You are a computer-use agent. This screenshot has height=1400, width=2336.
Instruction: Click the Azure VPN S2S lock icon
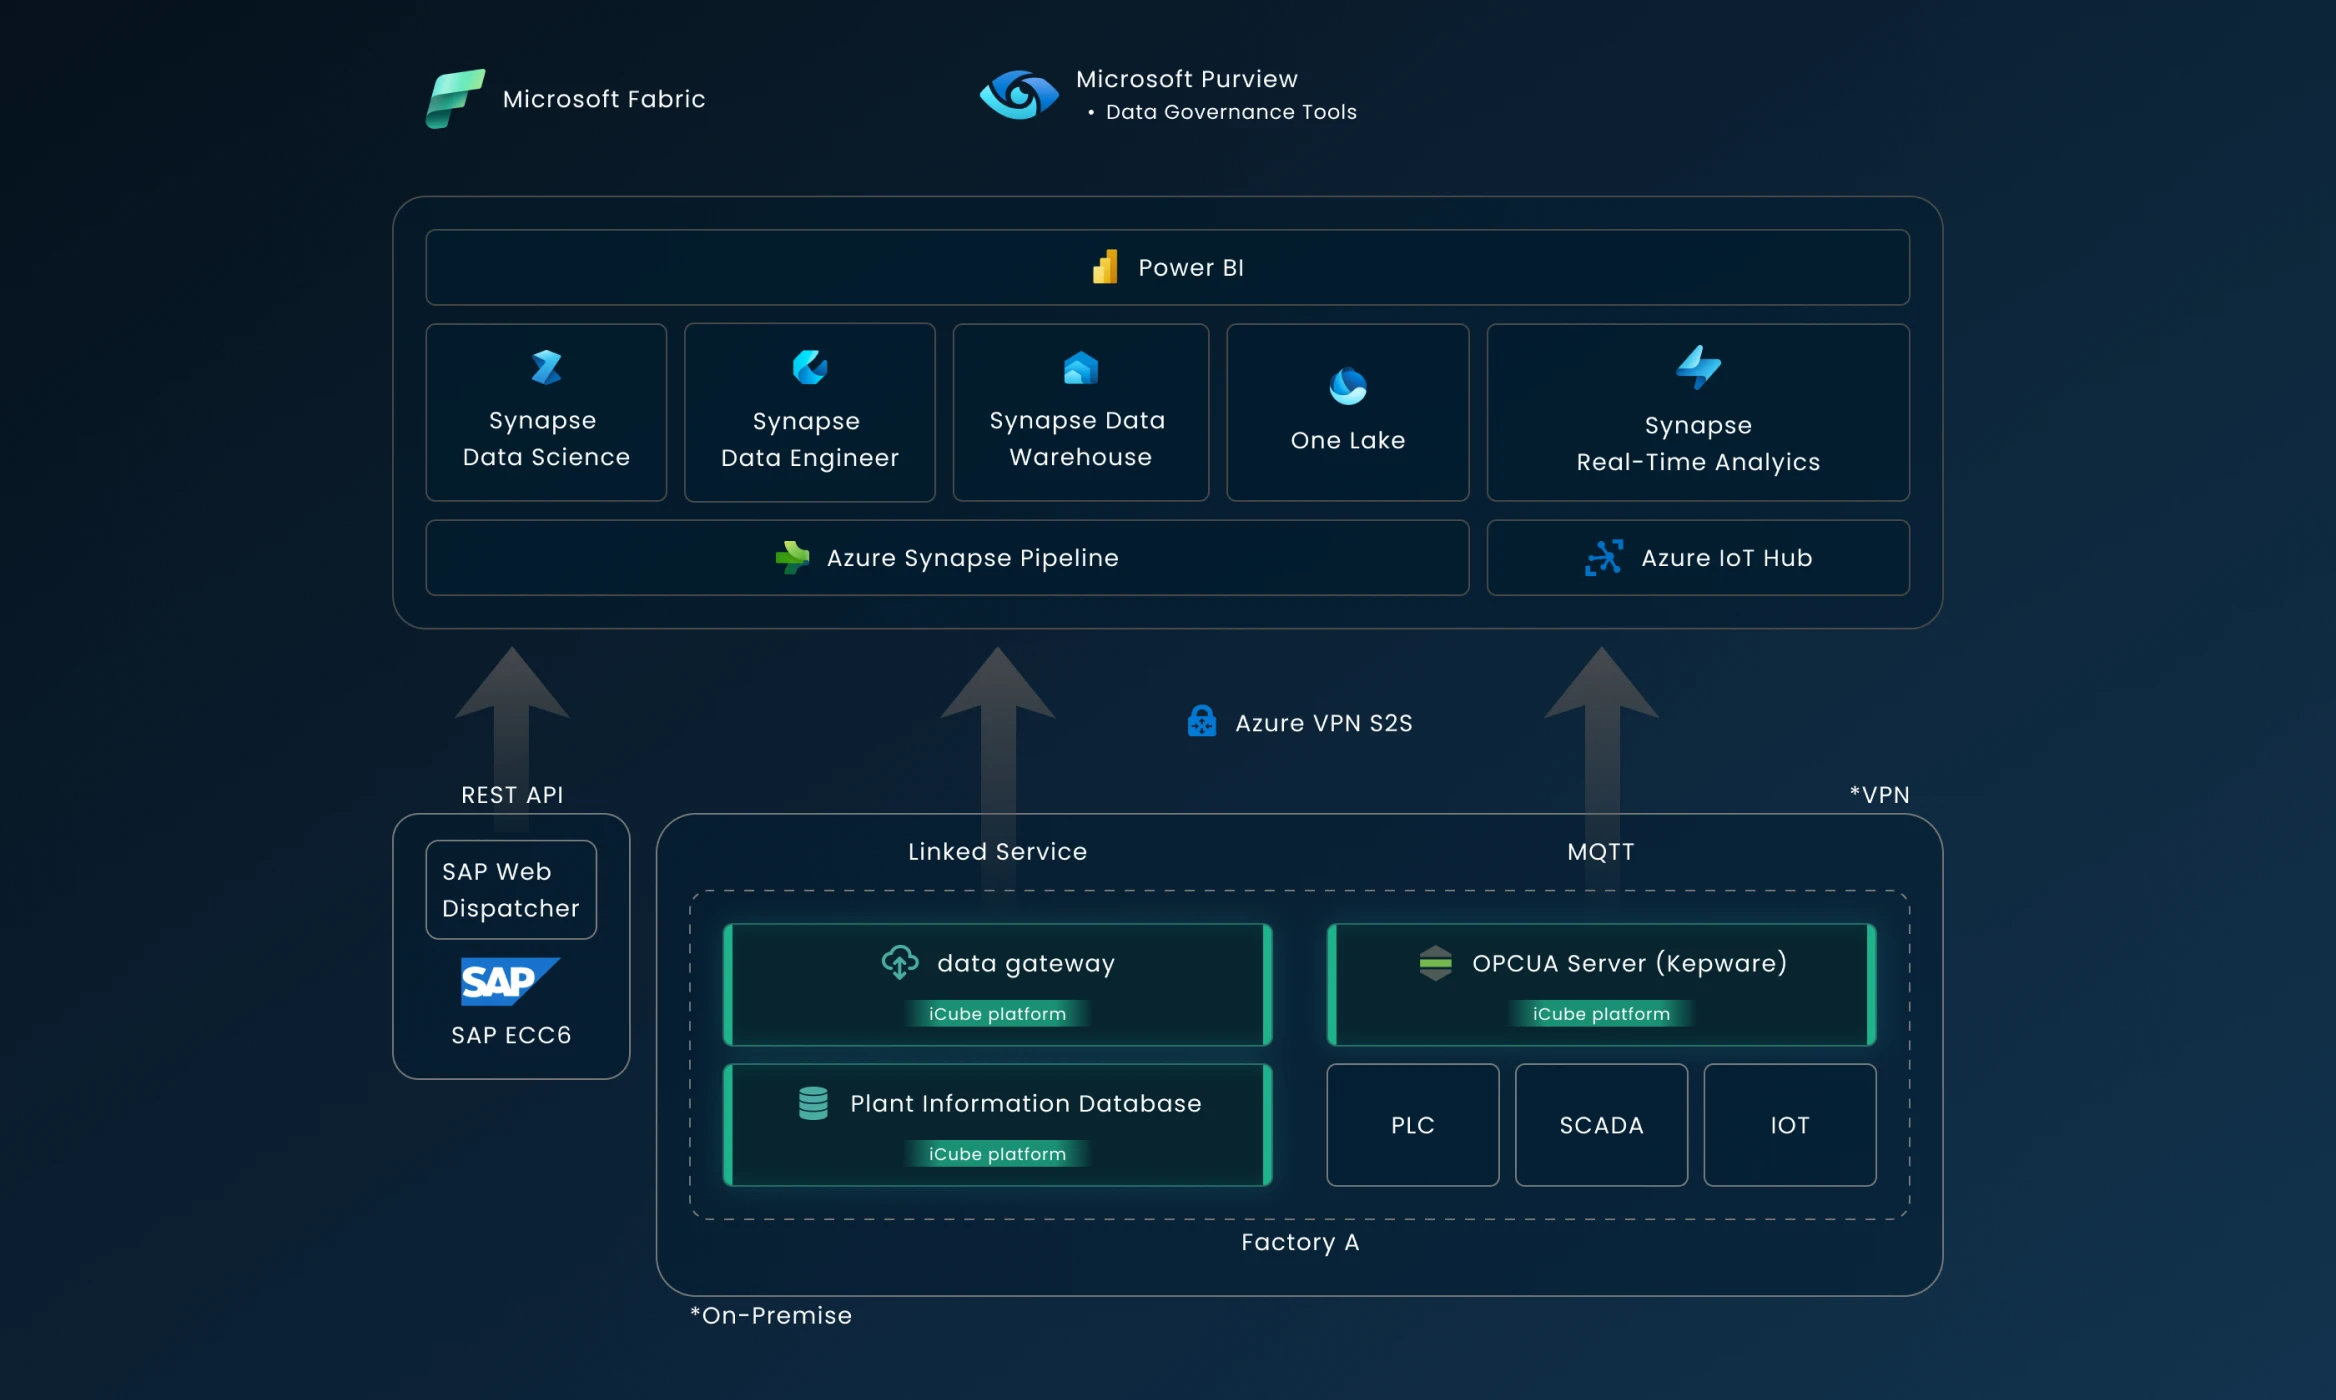(1201, 721)
